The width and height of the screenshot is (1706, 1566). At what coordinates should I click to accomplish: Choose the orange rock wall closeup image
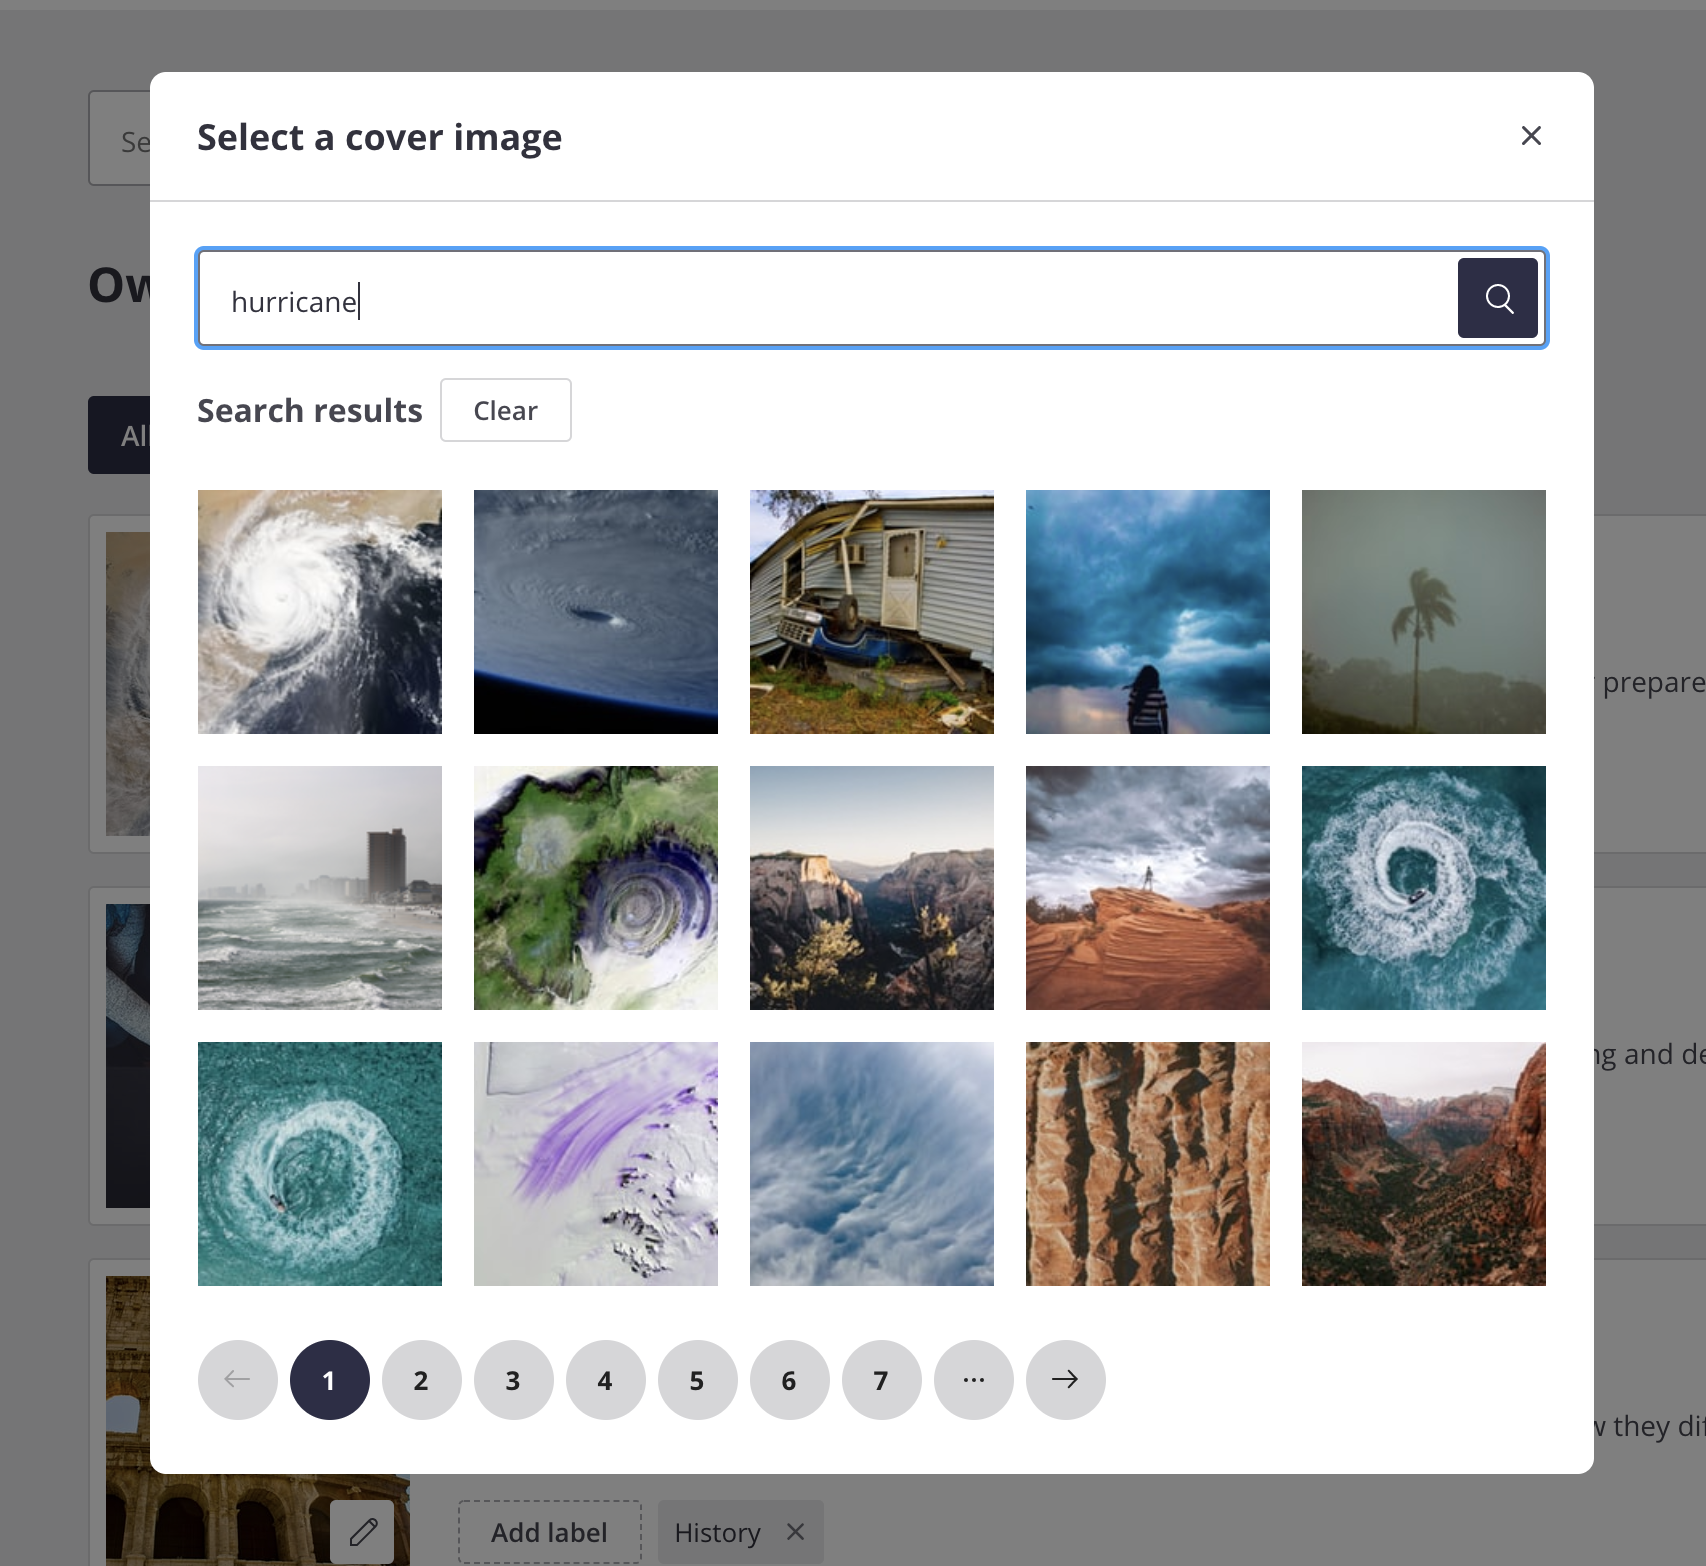(x=1148, y=1164)
